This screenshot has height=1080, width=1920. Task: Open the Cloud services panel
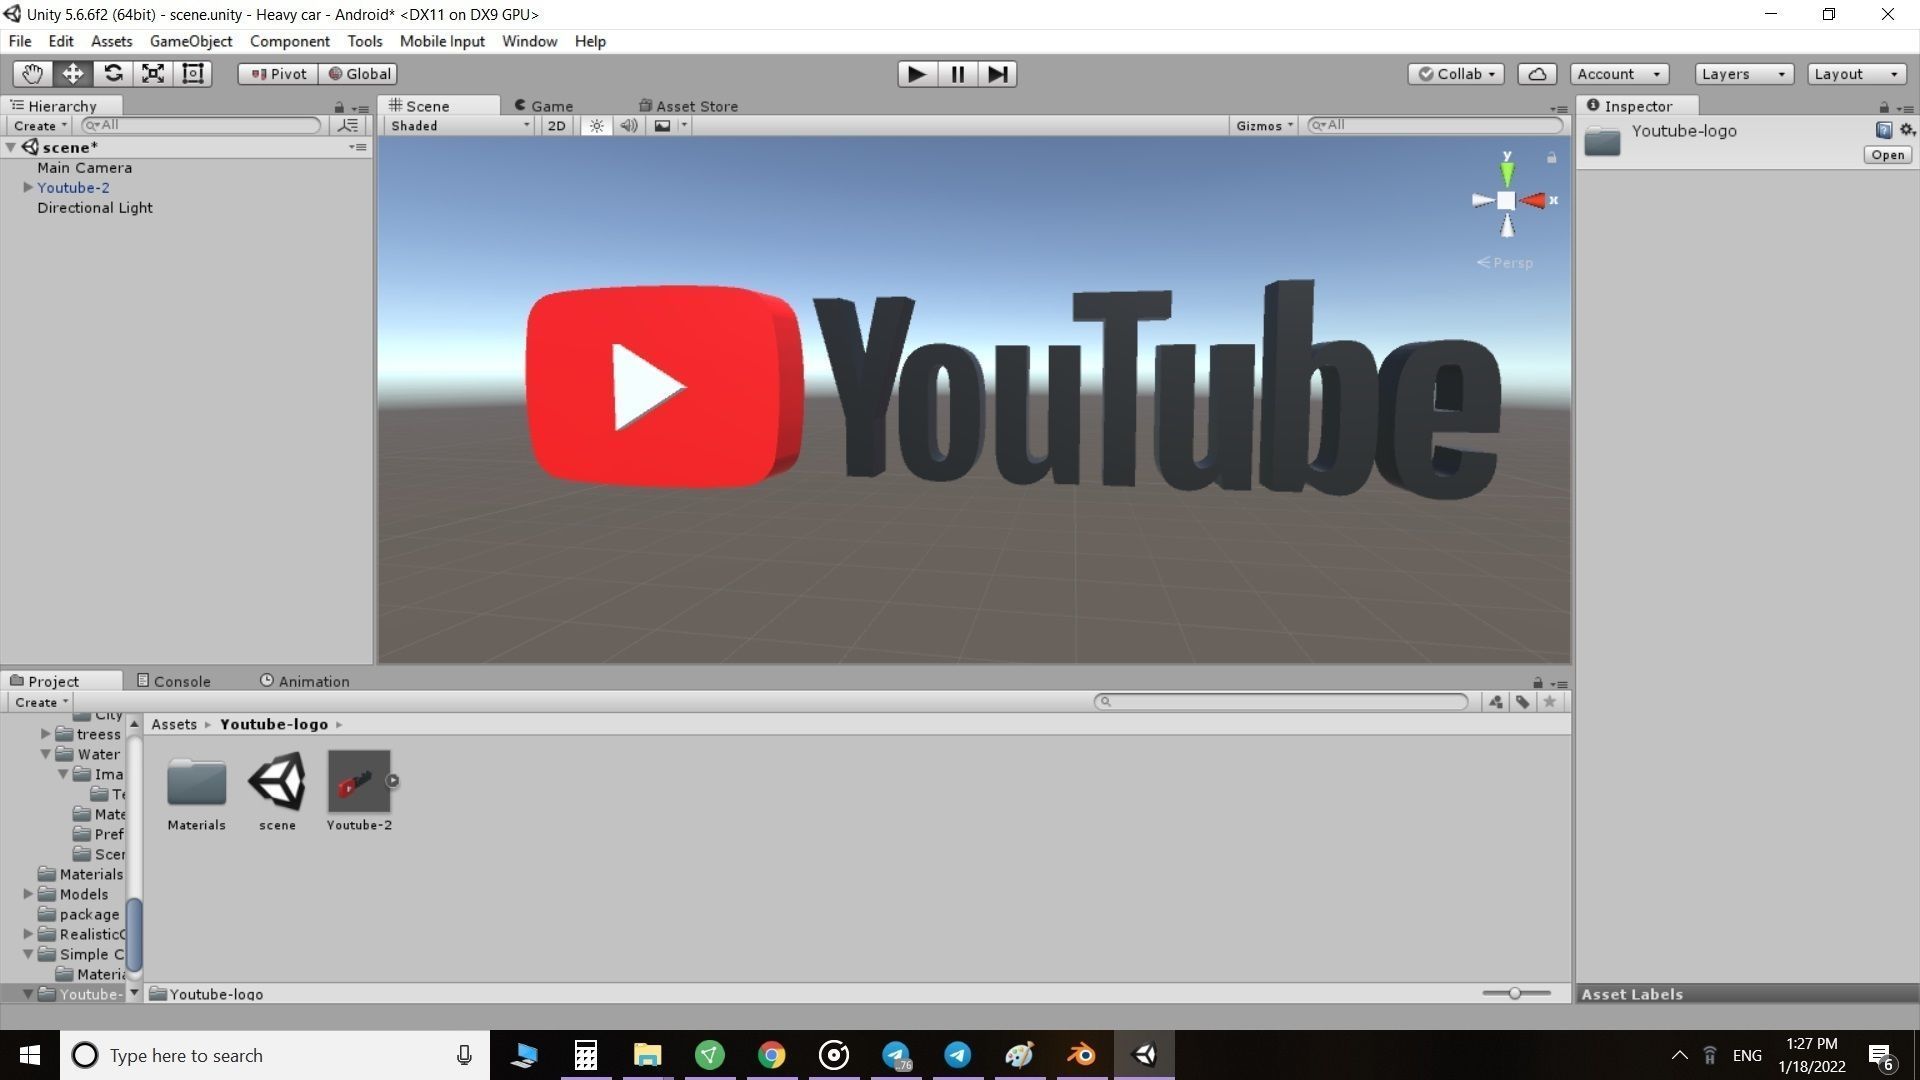[x=1537, y=74]
